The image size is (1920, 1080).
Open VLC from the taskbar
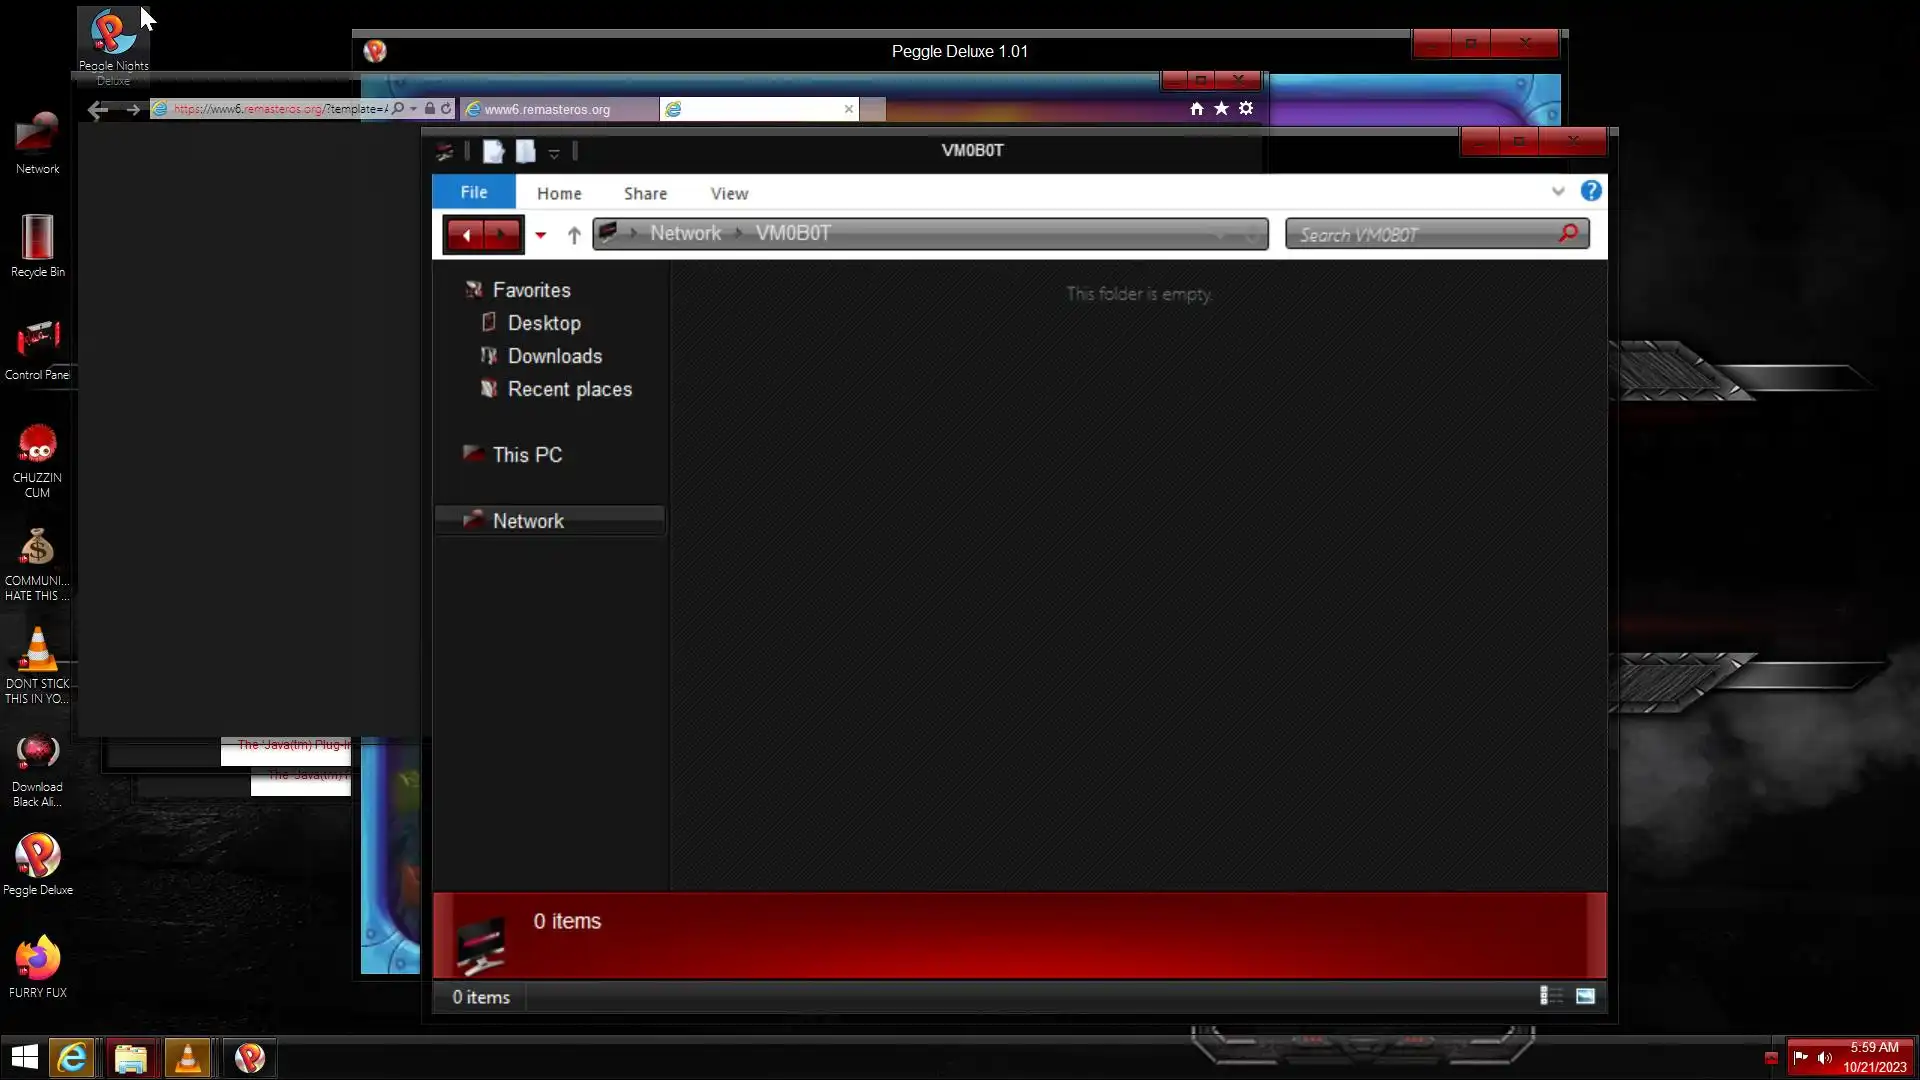187,1057
